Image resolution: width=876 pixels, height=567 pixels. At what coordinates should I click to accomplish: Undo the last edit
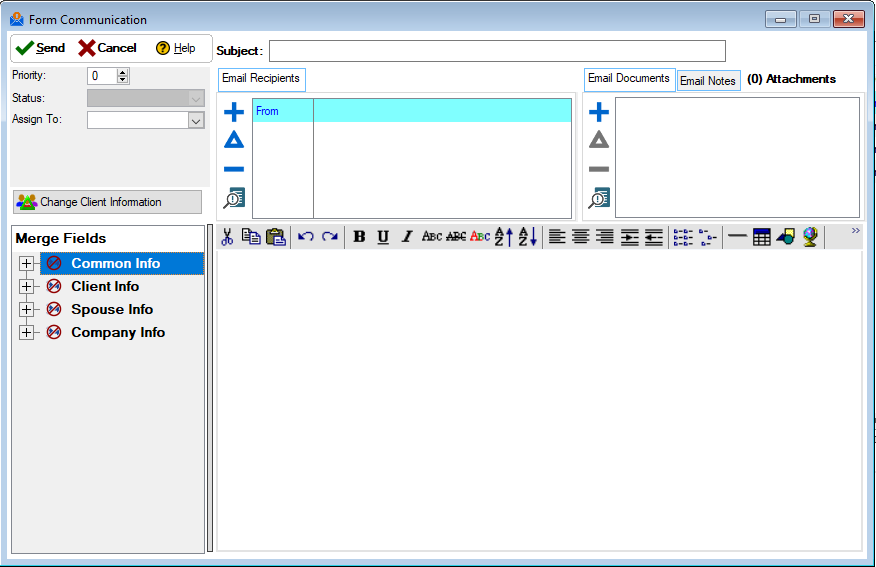click(x=306, y=237)
